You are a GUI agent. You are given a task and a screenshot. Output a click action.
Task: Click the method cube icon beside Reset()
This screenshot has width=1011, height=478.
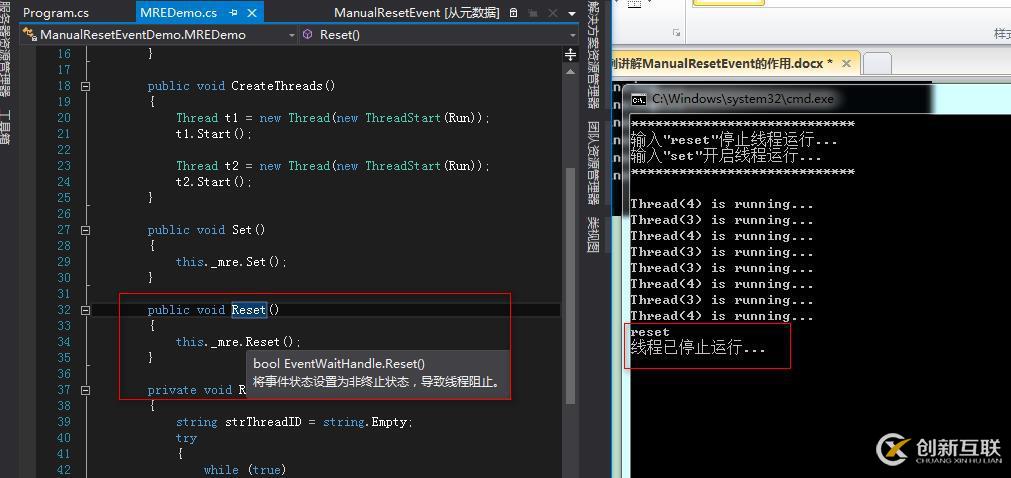coord(308,34)
